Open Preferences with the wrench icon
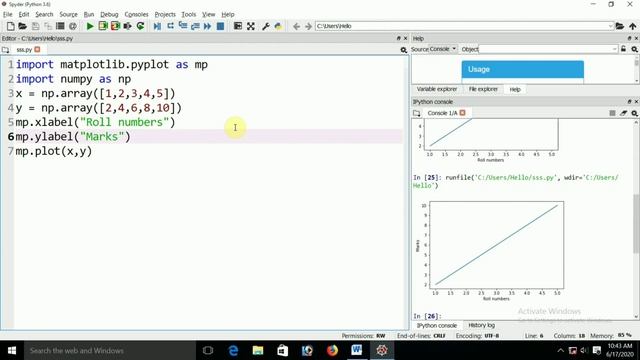 point(266,26)
